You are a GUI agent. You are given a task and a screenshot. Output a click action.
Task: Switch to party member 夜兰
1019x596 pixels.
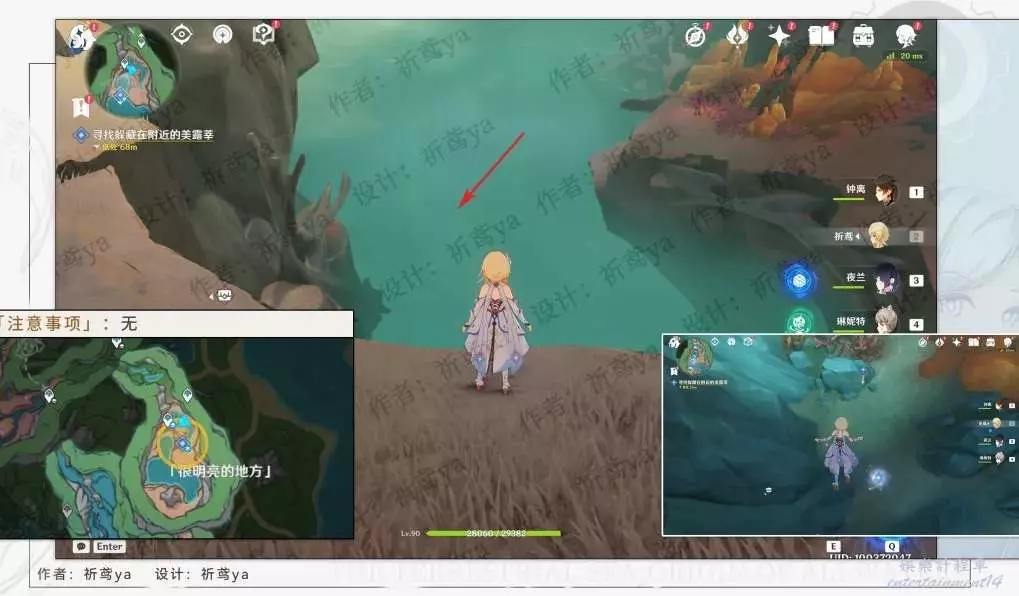pos(885,280)
